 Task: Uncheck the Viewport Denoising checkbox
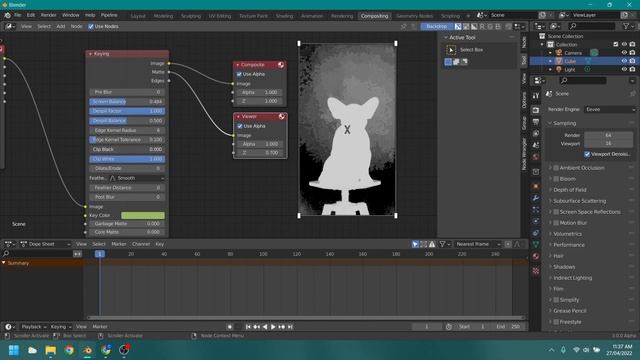tap(587, 154)
